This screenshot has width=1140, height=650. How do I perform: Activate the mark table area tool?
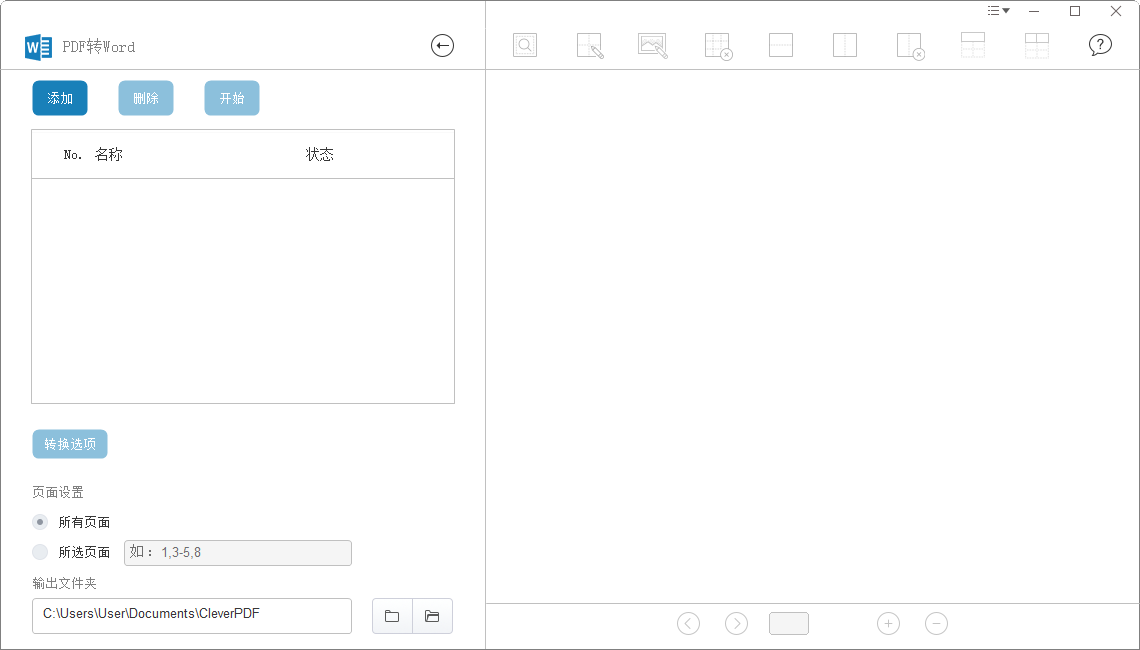point(588,44)
